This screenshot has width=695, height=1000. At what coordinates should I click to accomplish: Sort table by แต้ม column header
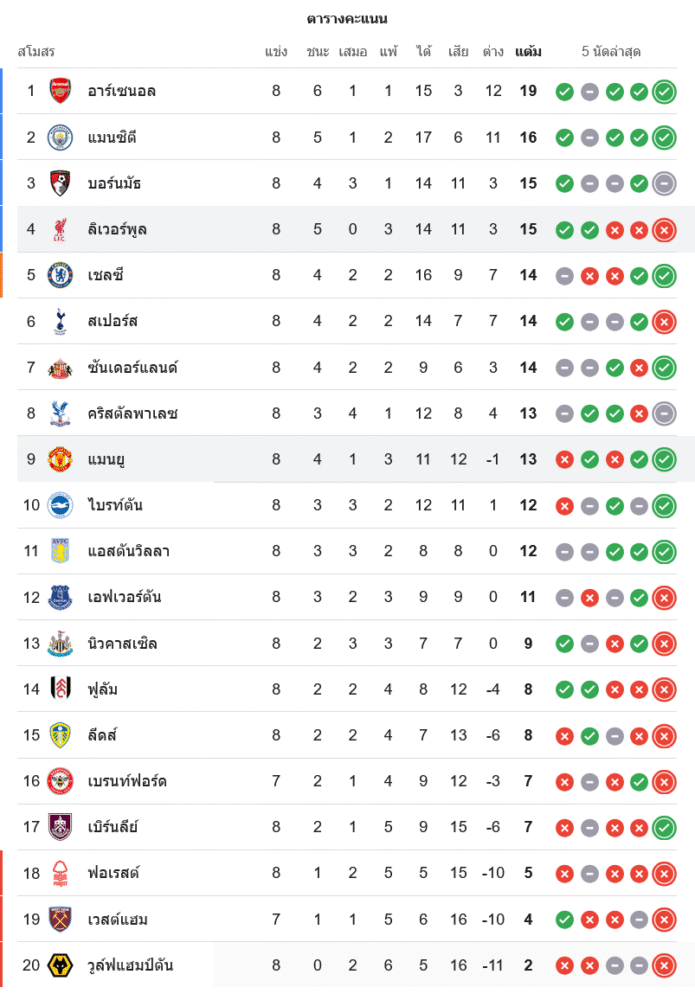(528, 51)
